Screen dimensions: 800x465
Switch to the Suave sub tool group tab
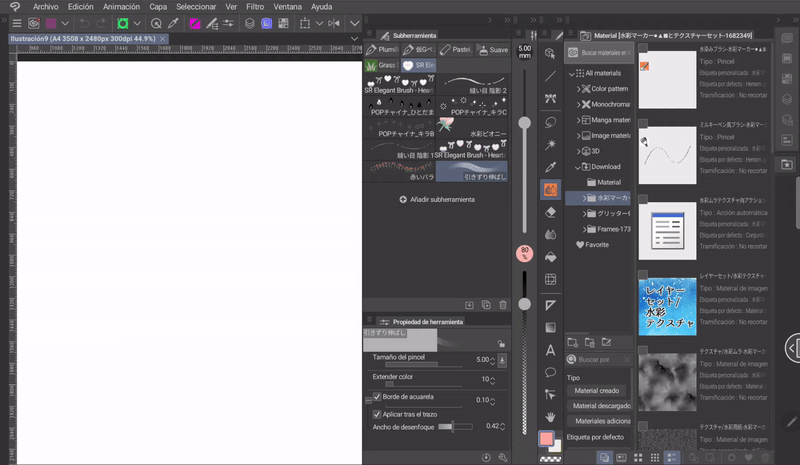492,50
